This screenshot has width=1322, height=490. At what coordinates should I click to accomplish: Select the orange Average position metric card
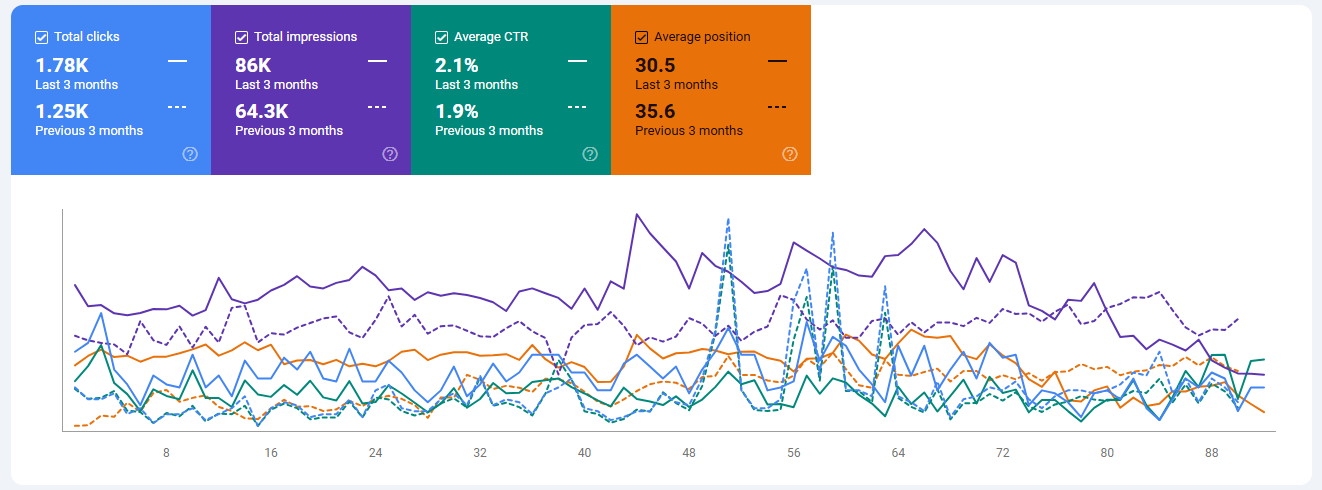coord(711,90)
